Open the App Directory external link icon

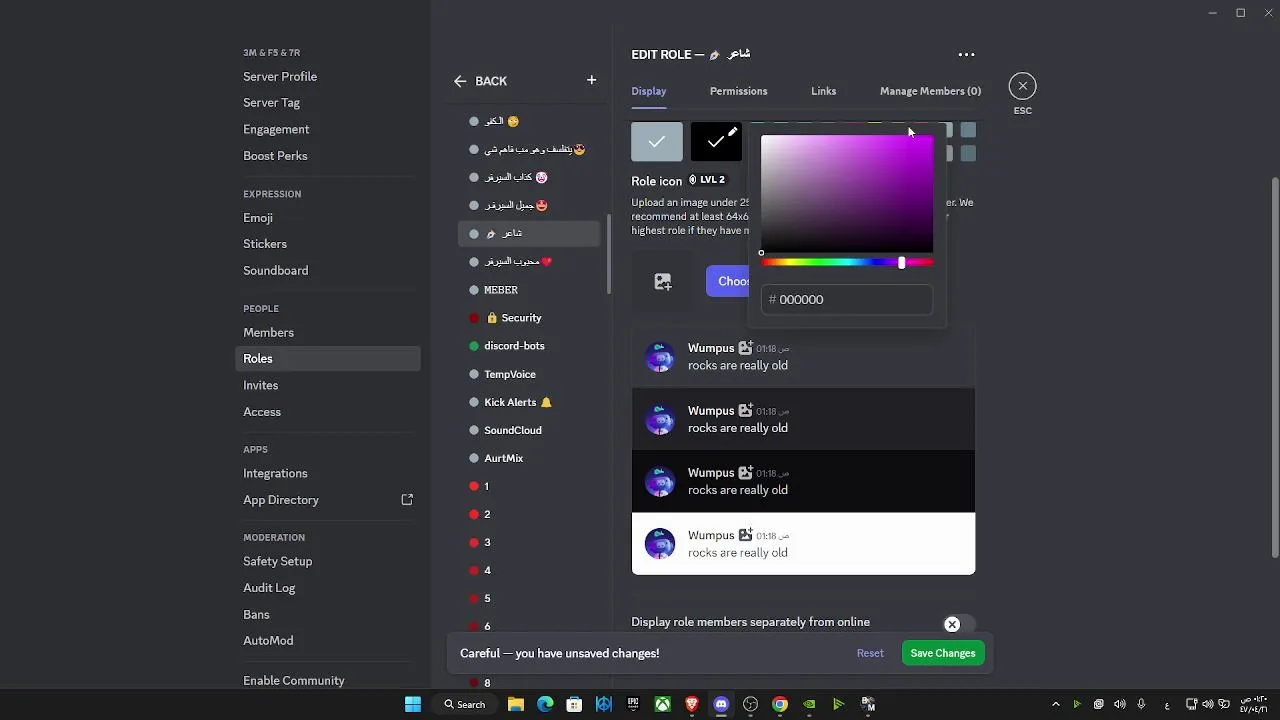407,500
